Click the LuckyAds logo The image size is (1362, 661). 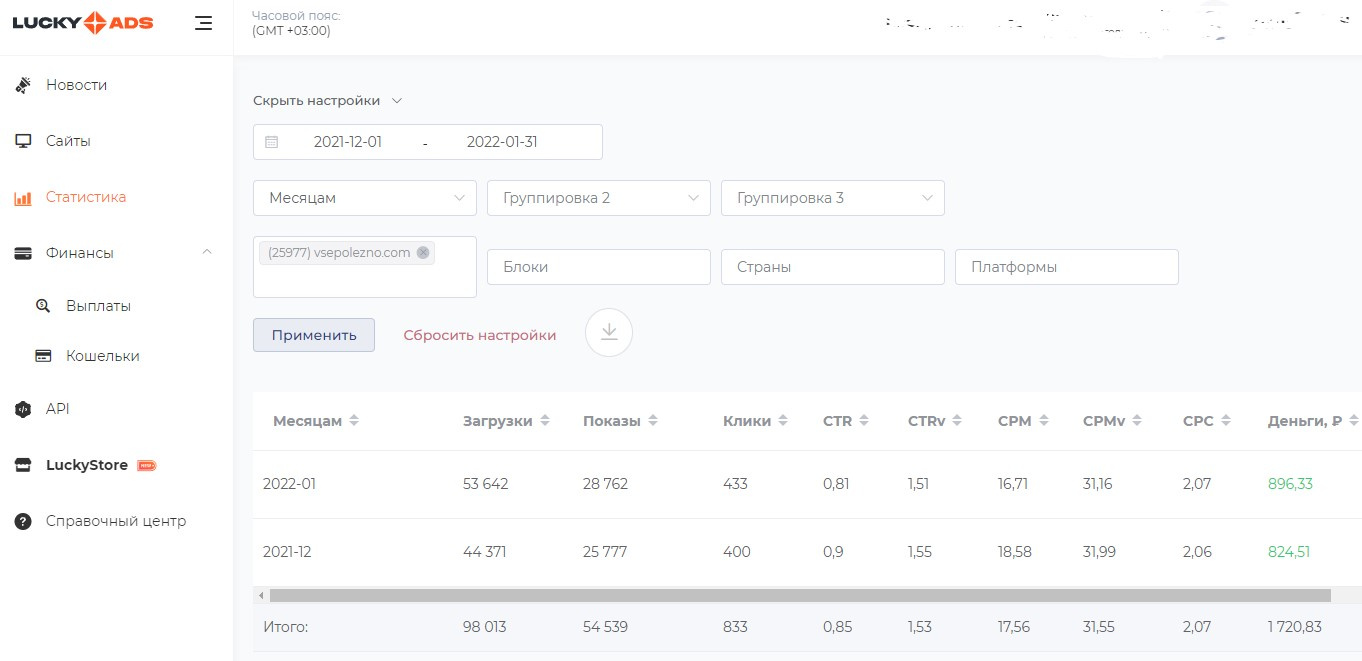click(x=82, y=23)
